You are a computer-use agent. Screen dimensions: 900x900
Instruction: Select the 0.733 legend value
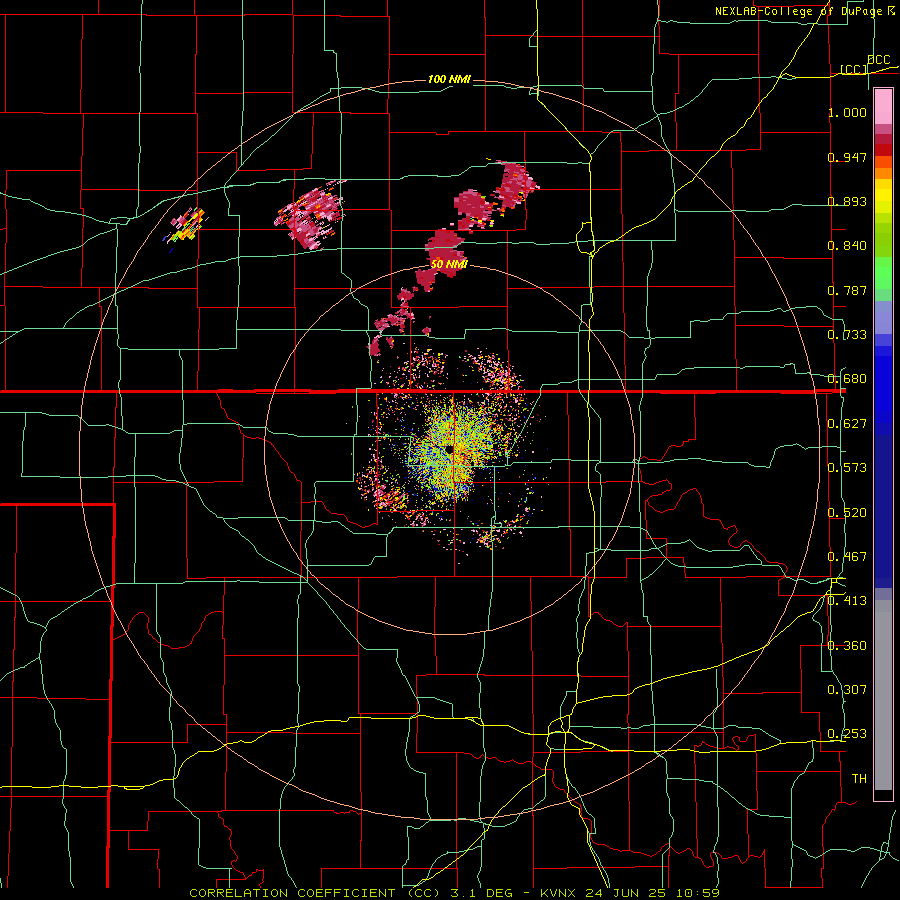tap(847, 335)
